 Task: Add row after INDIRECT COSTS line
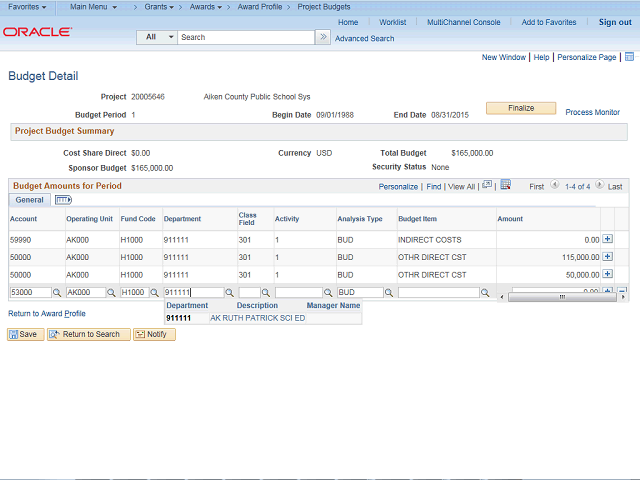point(607,240)
